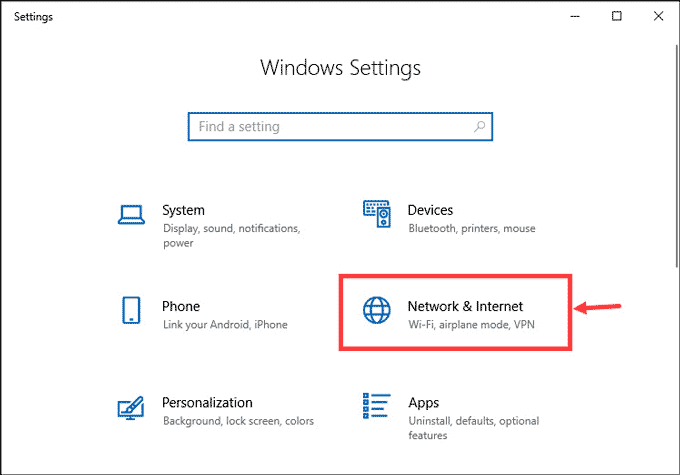Focus the Find a setting field
680x475 pixels.
pyautogui.click(x=340, y=127)
